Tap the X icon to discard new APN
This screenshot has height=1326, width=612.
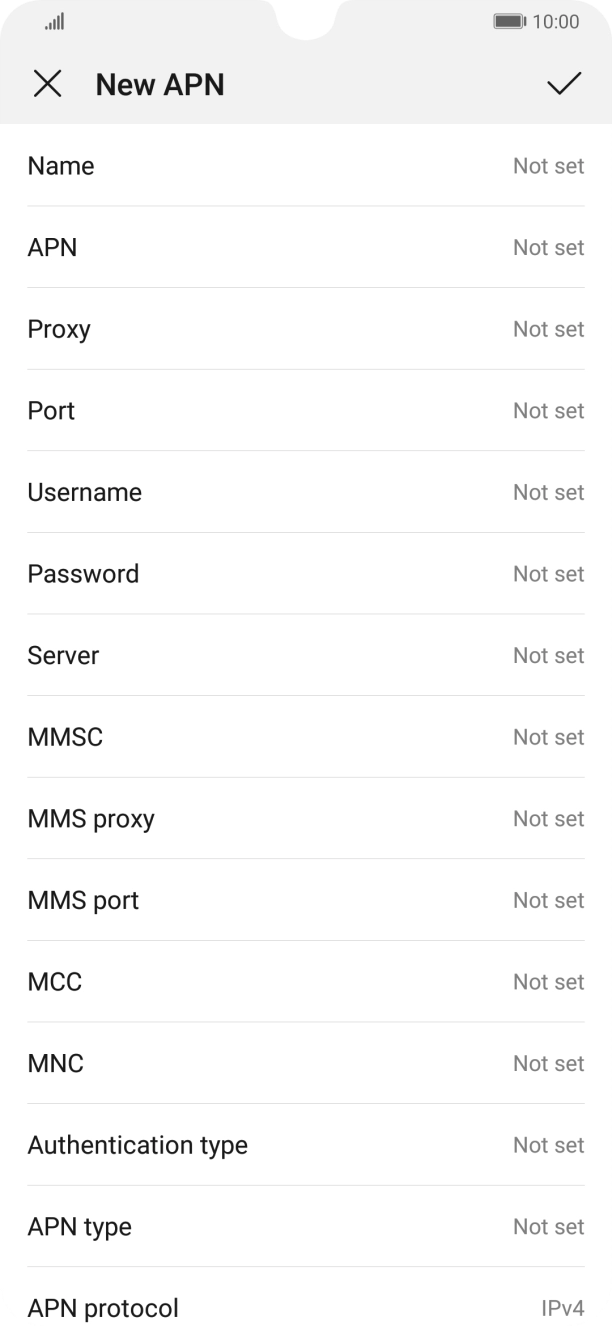pos(47,84)
